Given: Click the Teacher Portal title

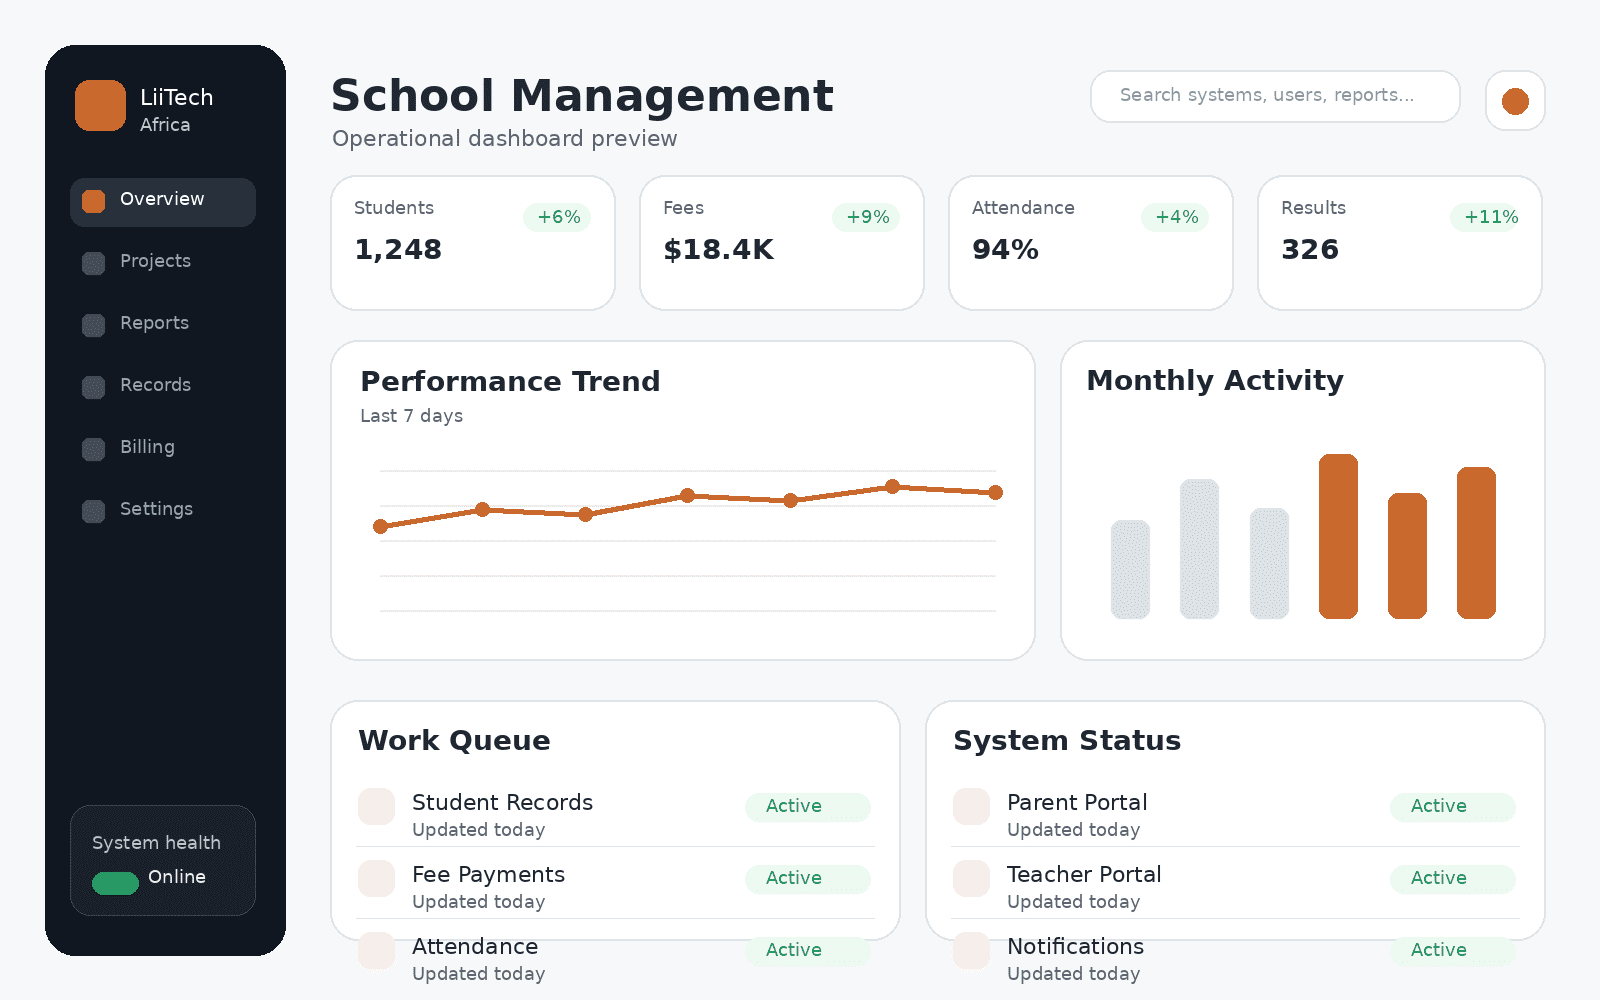Looking at the screenshot, I should point(1084,874).
